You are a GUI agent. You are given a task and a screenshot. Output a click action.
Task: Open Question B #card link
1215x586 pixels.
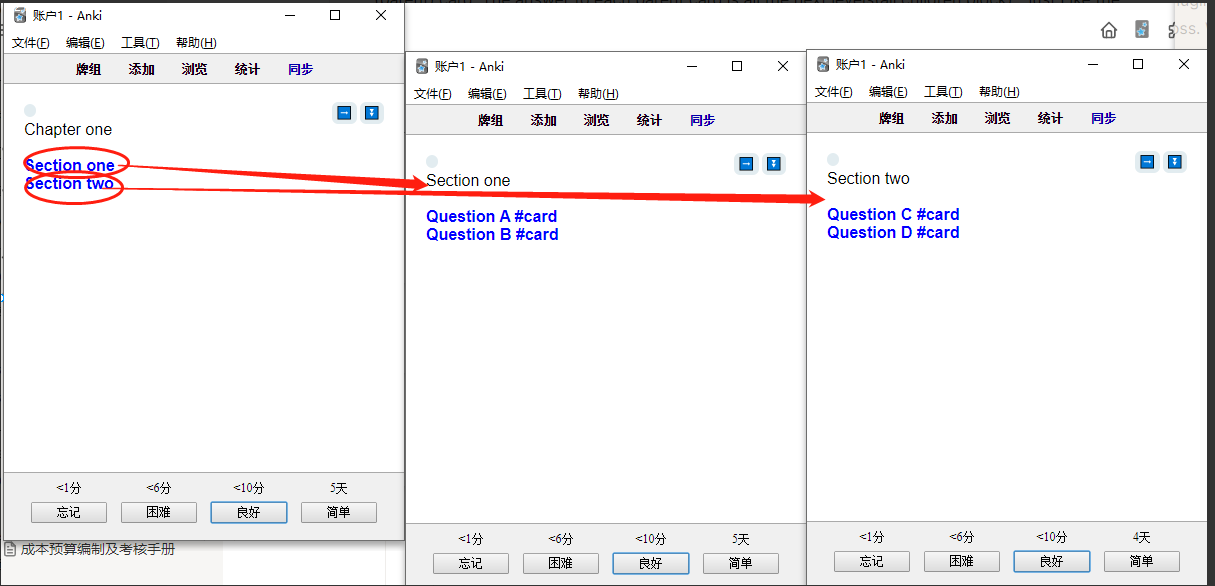click(x=492, y=234)
